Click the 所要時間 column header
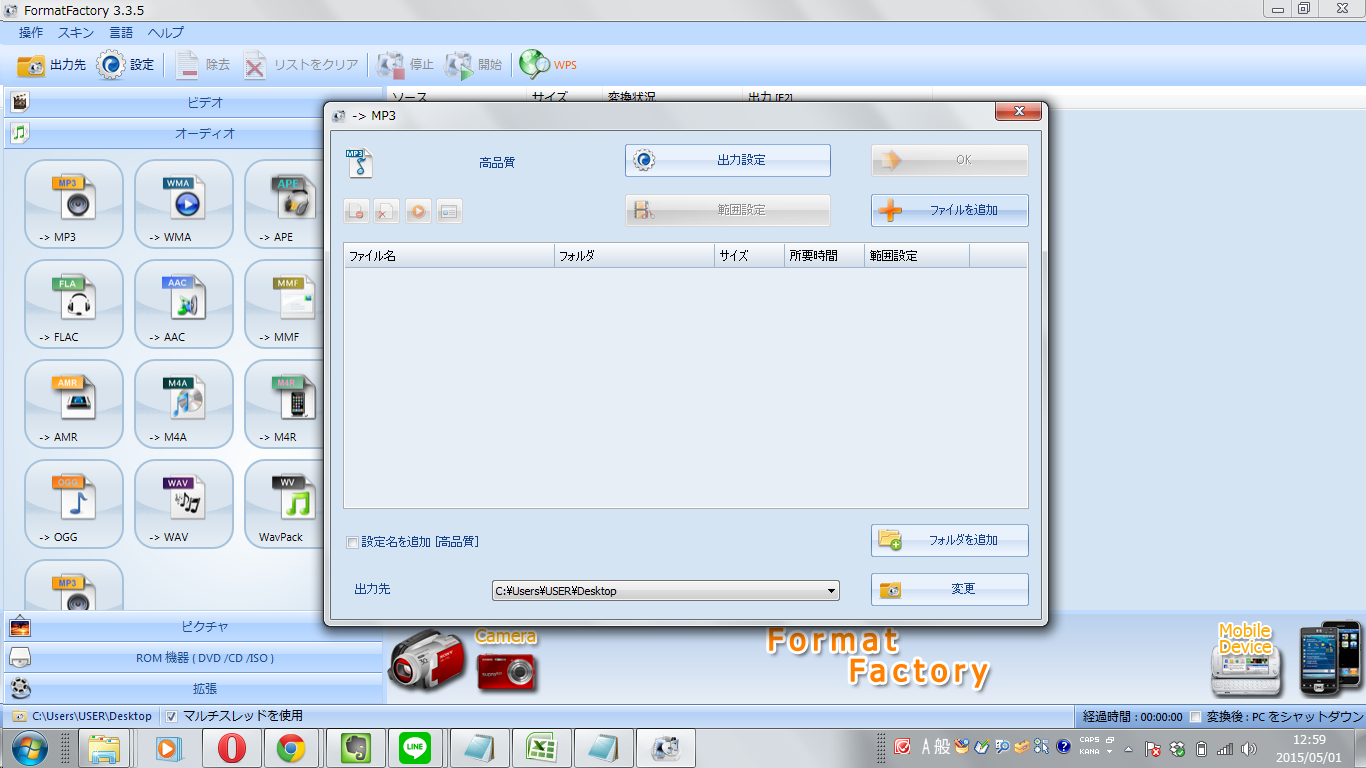The width and height of the screenshot is (1366, 768). click(x=825, y=256)
